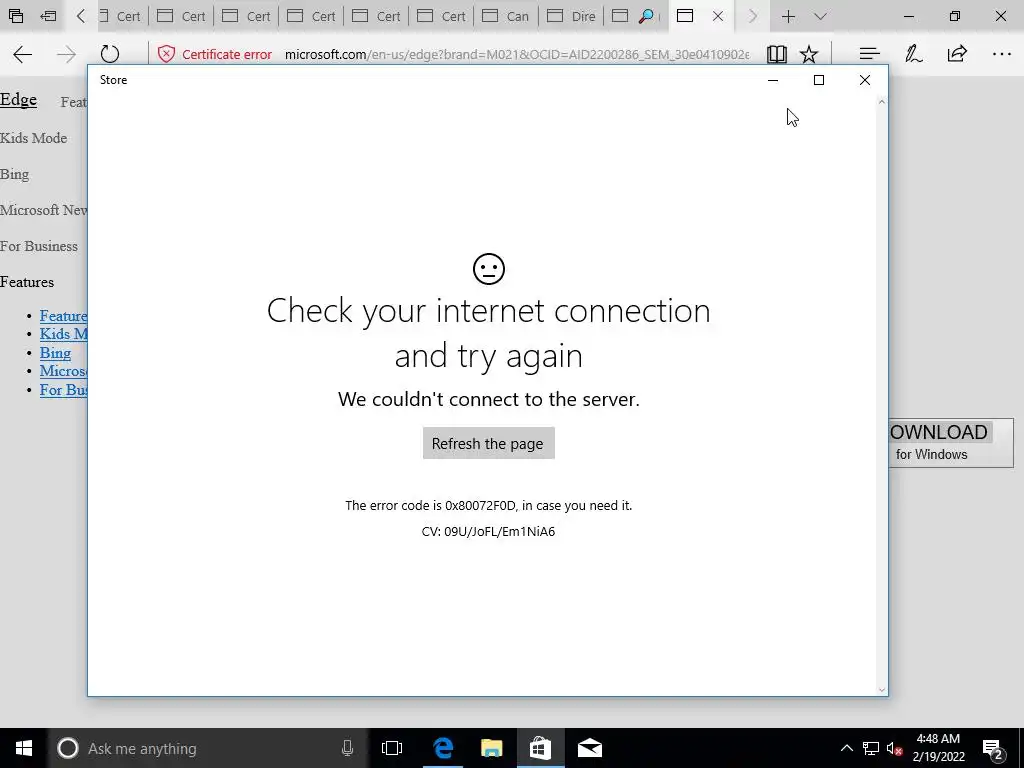Open File Explorer from taskbar
Screen dimensions: 1024x768
coord(492,748)
